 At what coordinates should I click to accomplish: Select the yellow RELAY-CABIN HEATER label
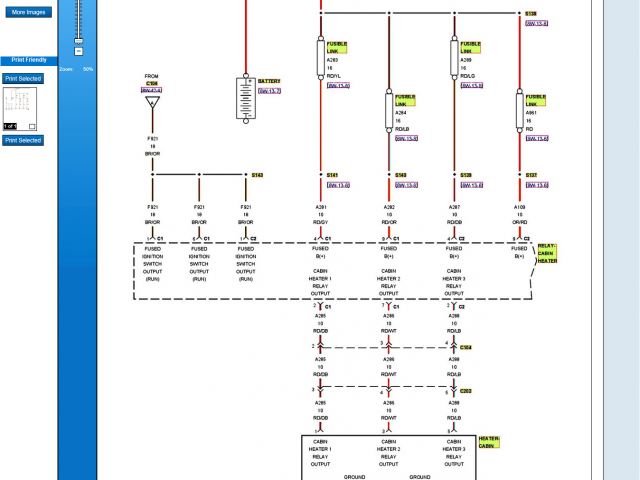pyautogui.click(x=547, y=253)
